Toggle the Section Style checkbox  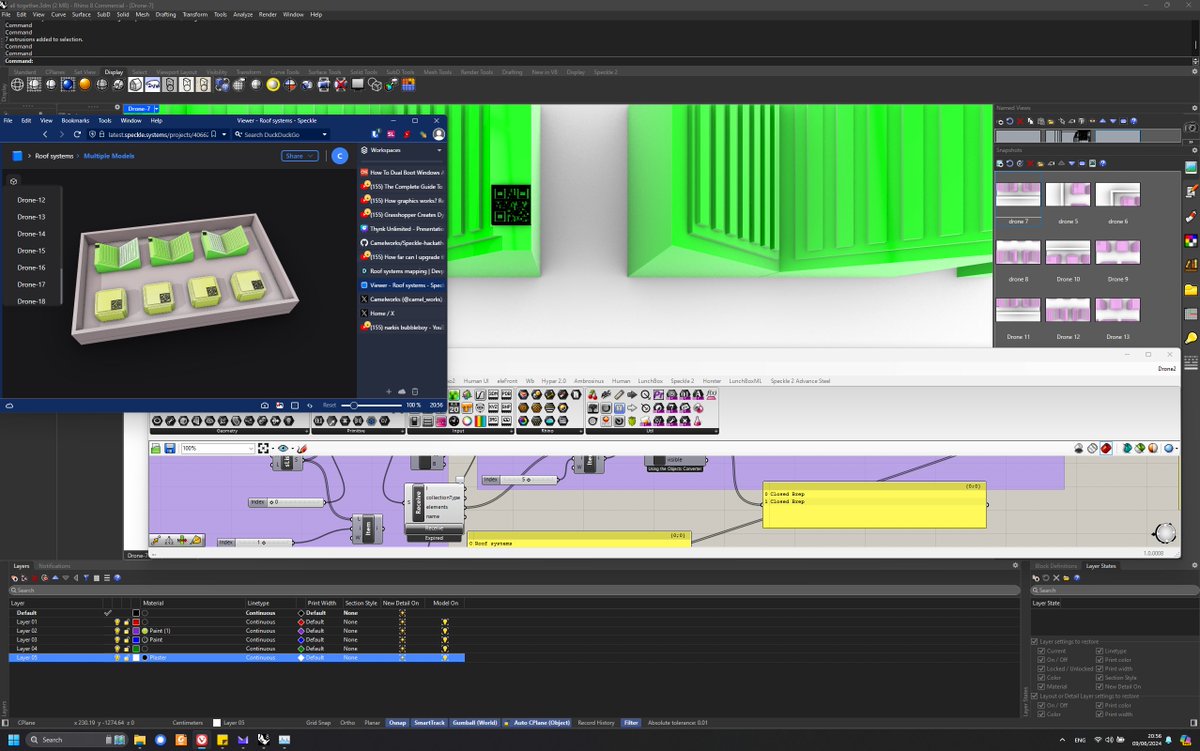(x=1100, y=678)
